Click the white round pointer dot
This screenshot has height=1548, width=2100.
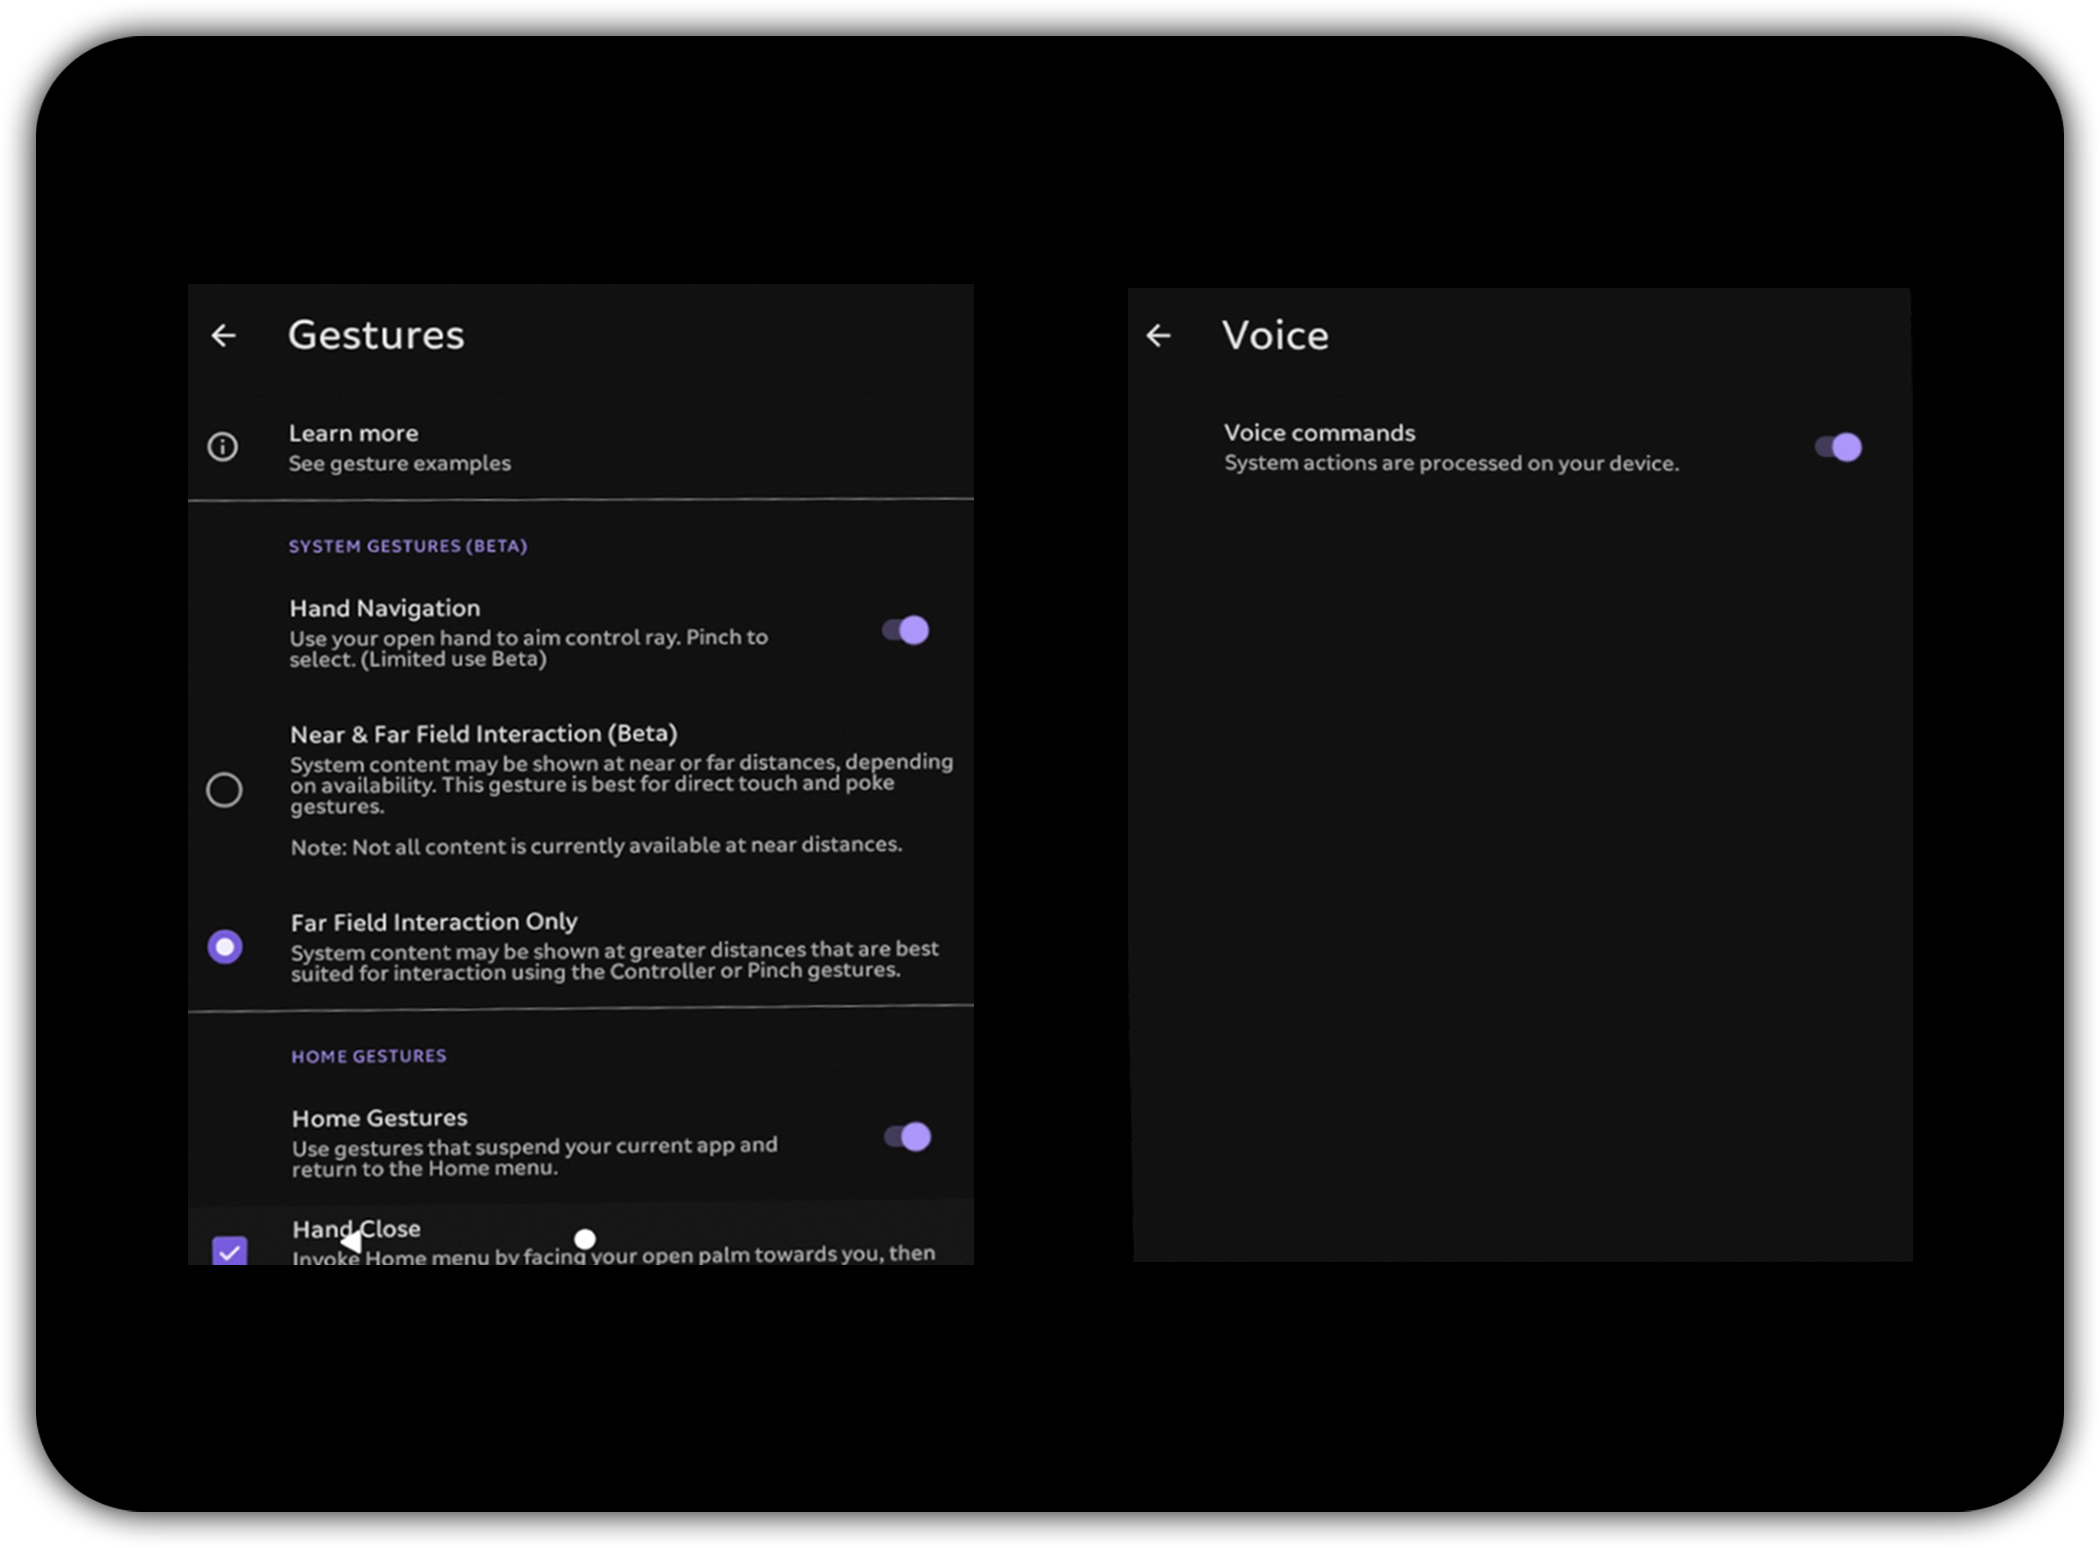(585, 1239)
